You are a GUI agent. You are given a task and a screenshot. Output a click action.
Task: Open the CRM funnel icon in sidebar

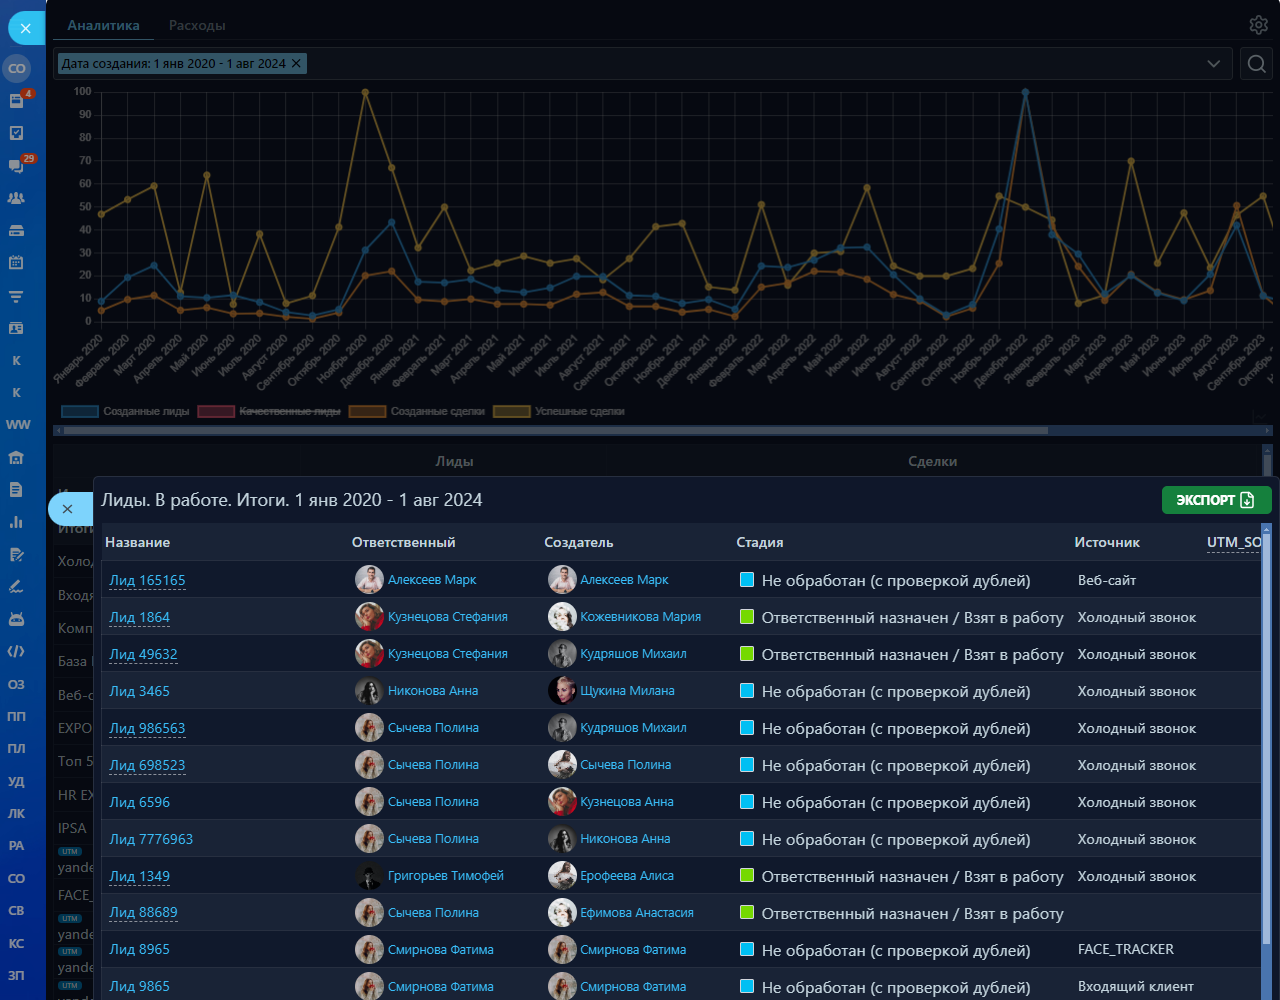16,296
